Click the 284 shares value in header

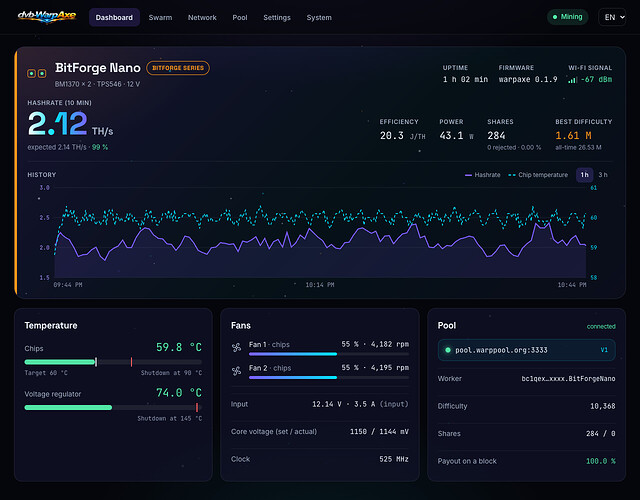pos(496,136)
